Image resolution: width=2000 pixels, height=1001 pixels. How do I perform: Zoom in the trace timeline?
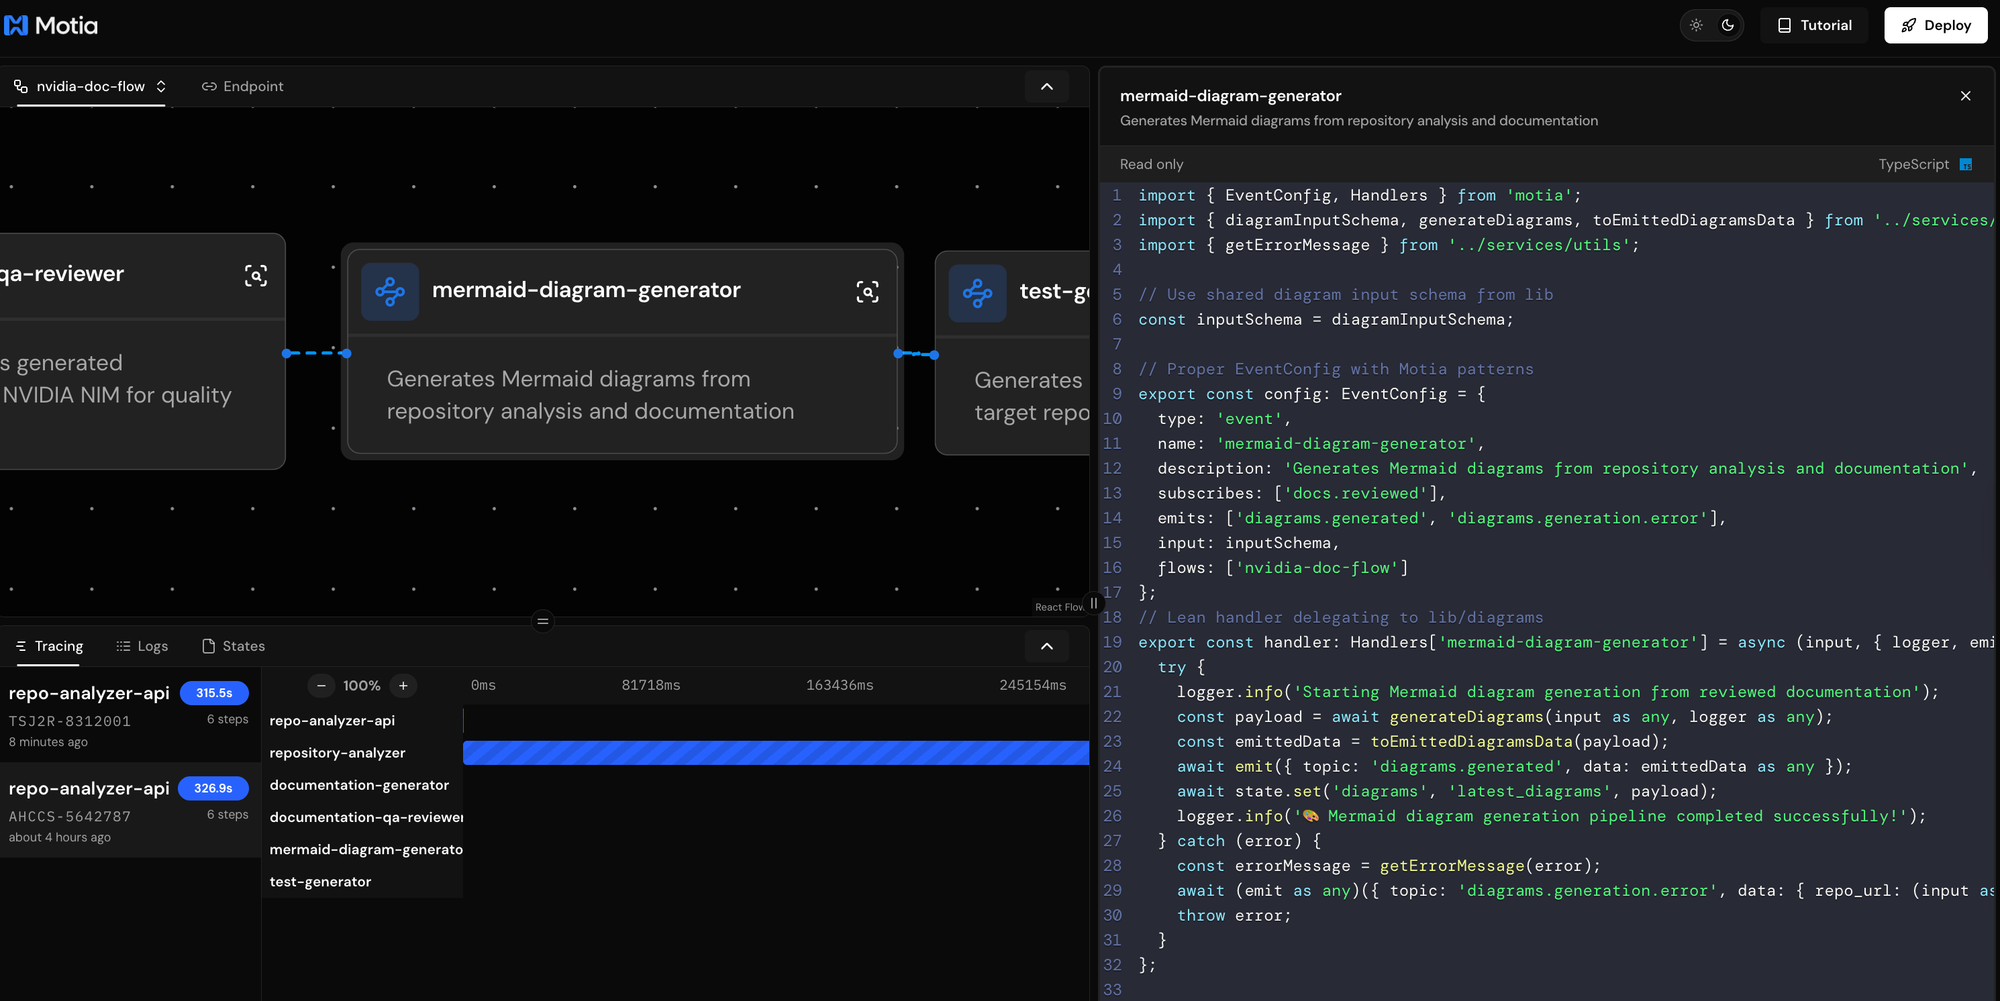(x=403, y=685)
